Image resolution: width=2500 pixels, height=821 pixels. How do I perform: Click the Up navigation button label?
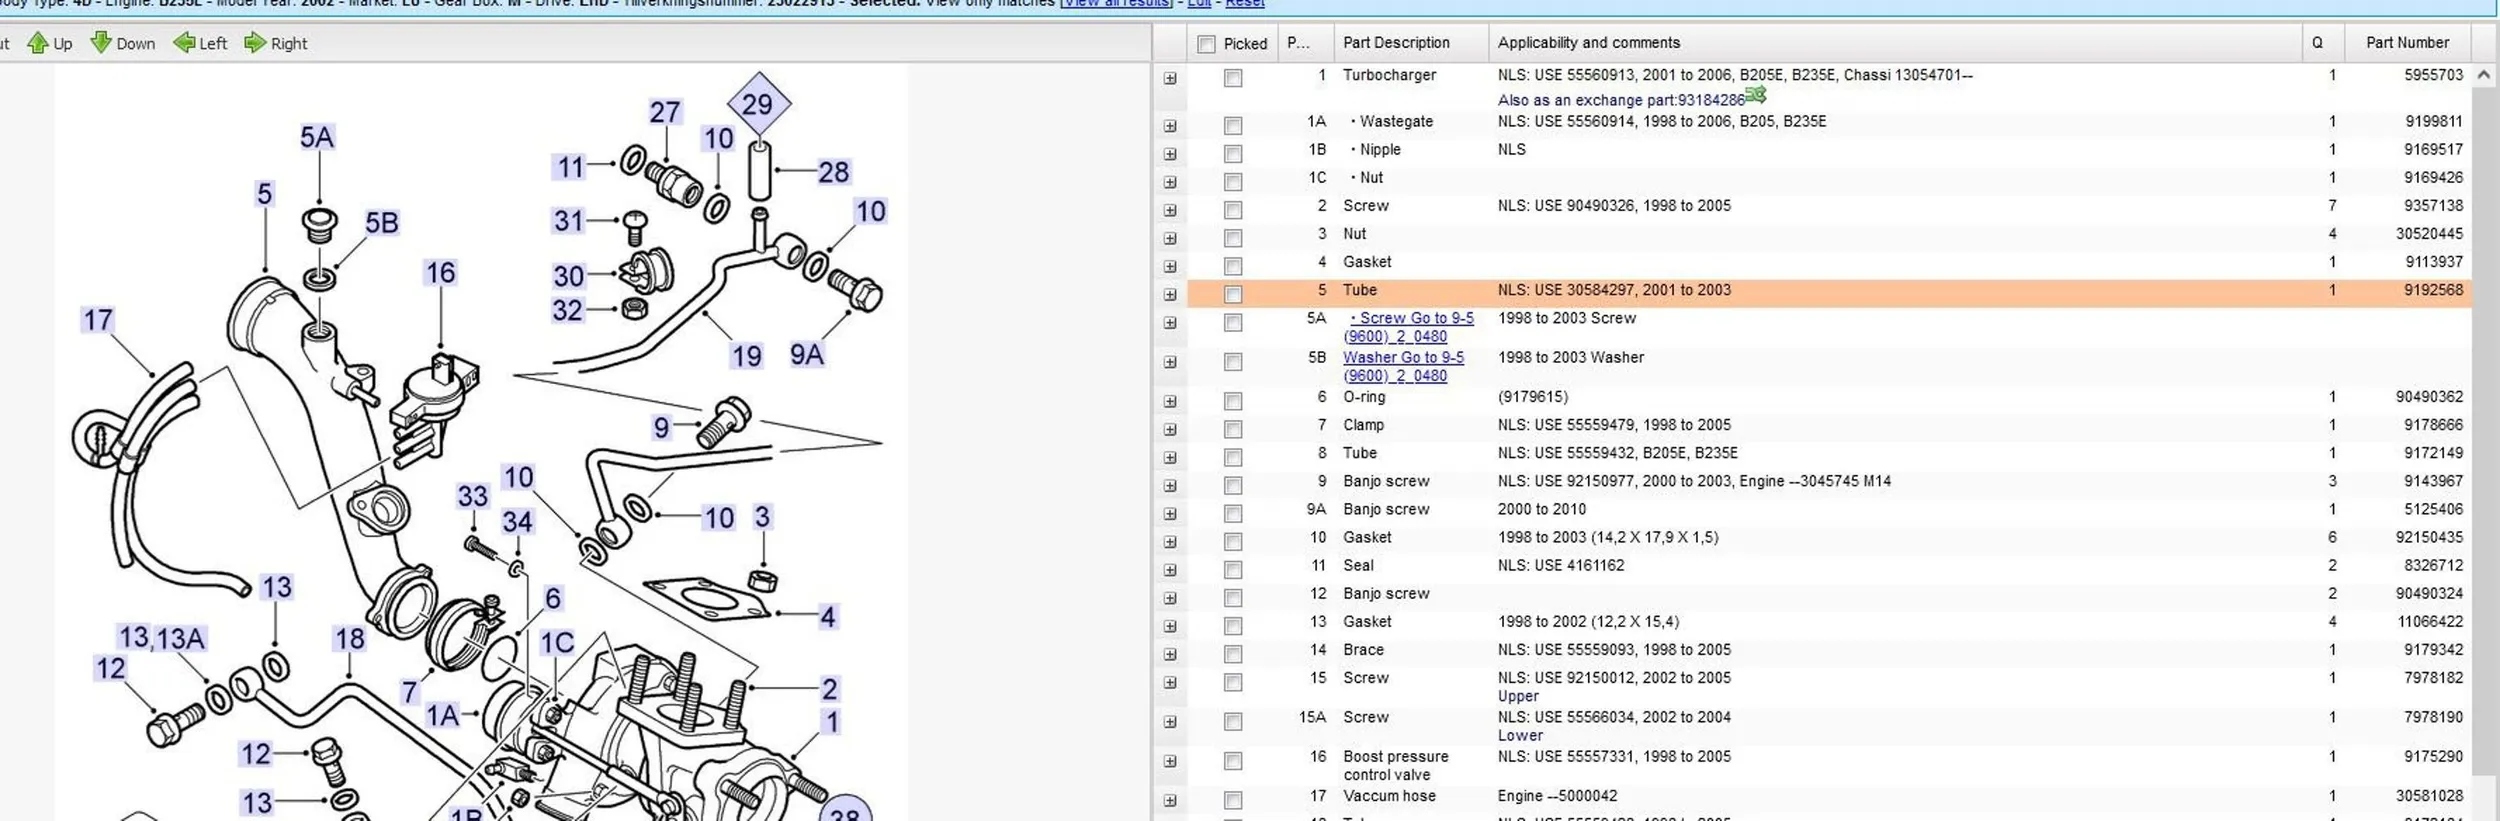(63, 44)
